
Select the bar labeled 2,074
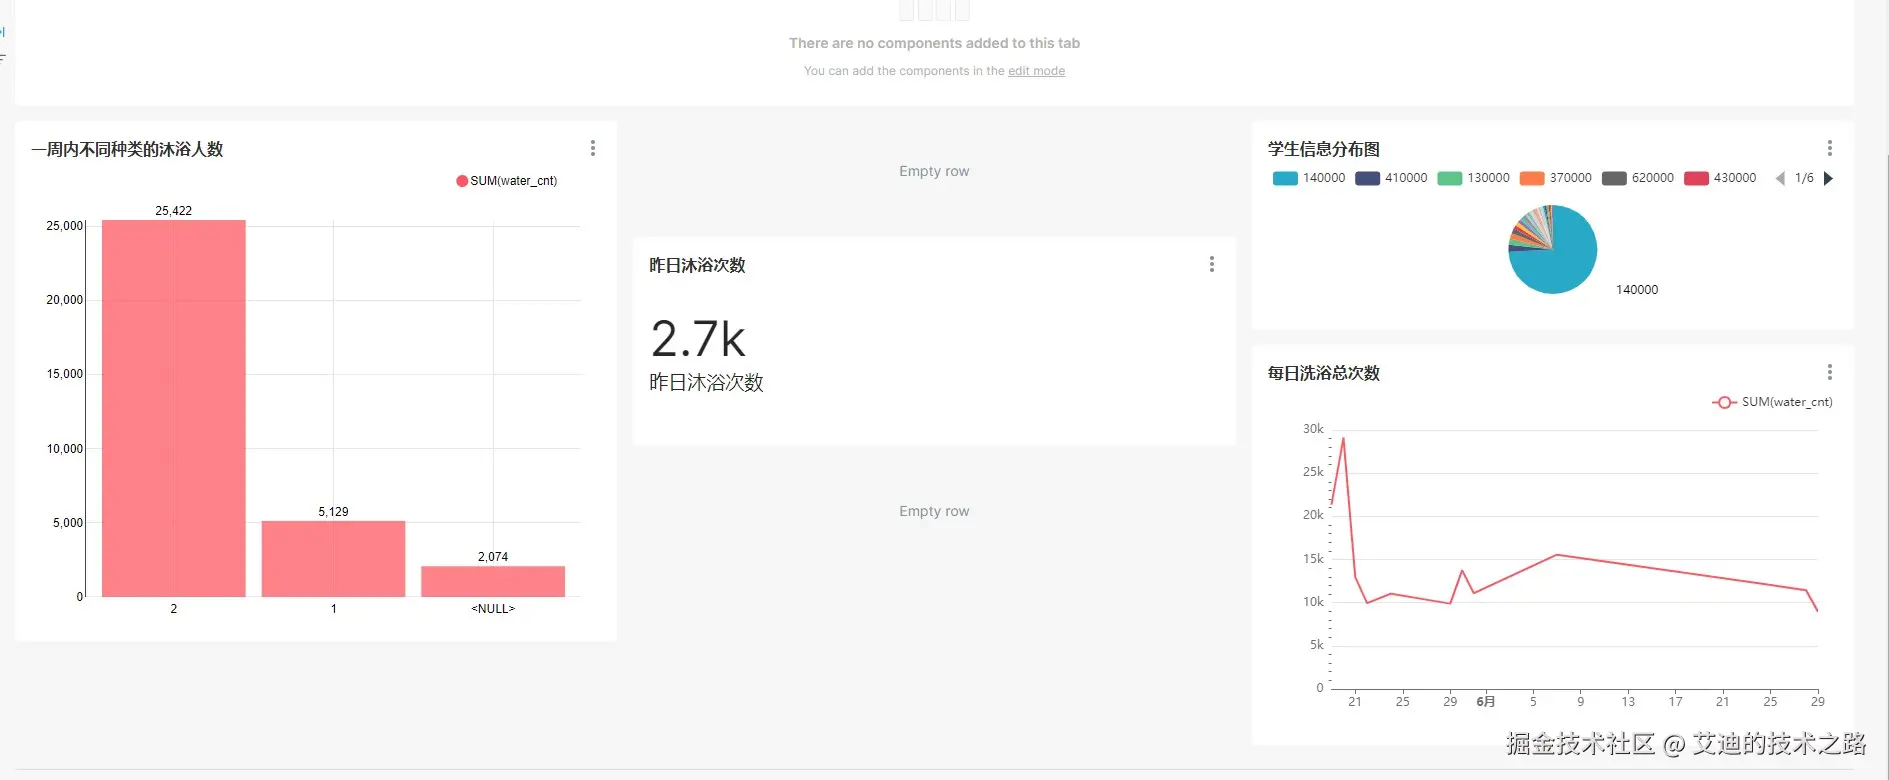[493, 582]
